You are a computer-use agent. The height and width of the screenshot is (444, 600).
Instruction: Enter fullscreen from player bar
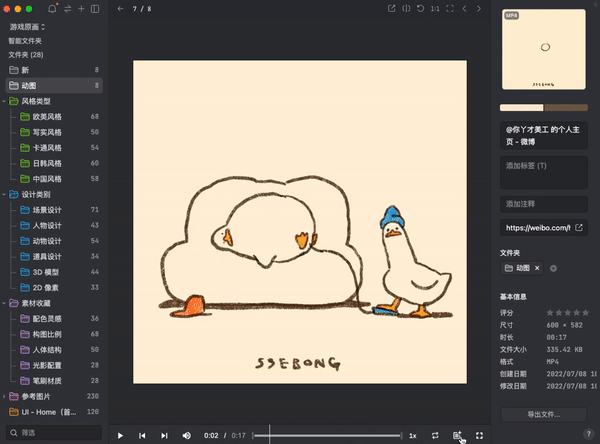point(479,436)
